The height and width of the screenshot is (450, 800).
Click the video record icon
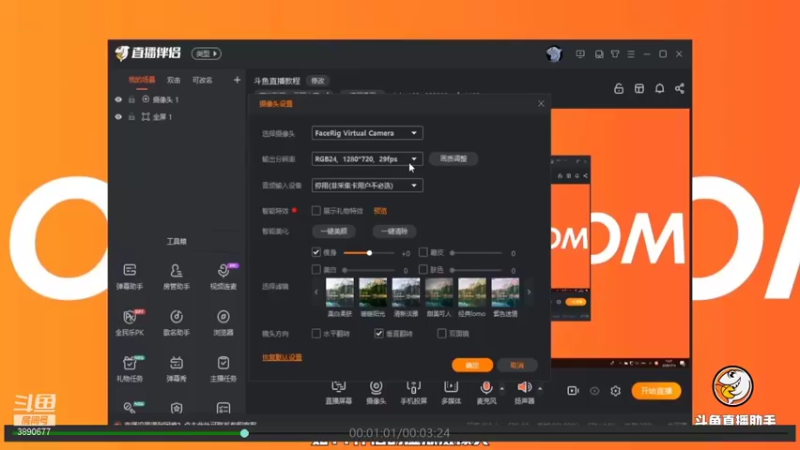(573, 391)
